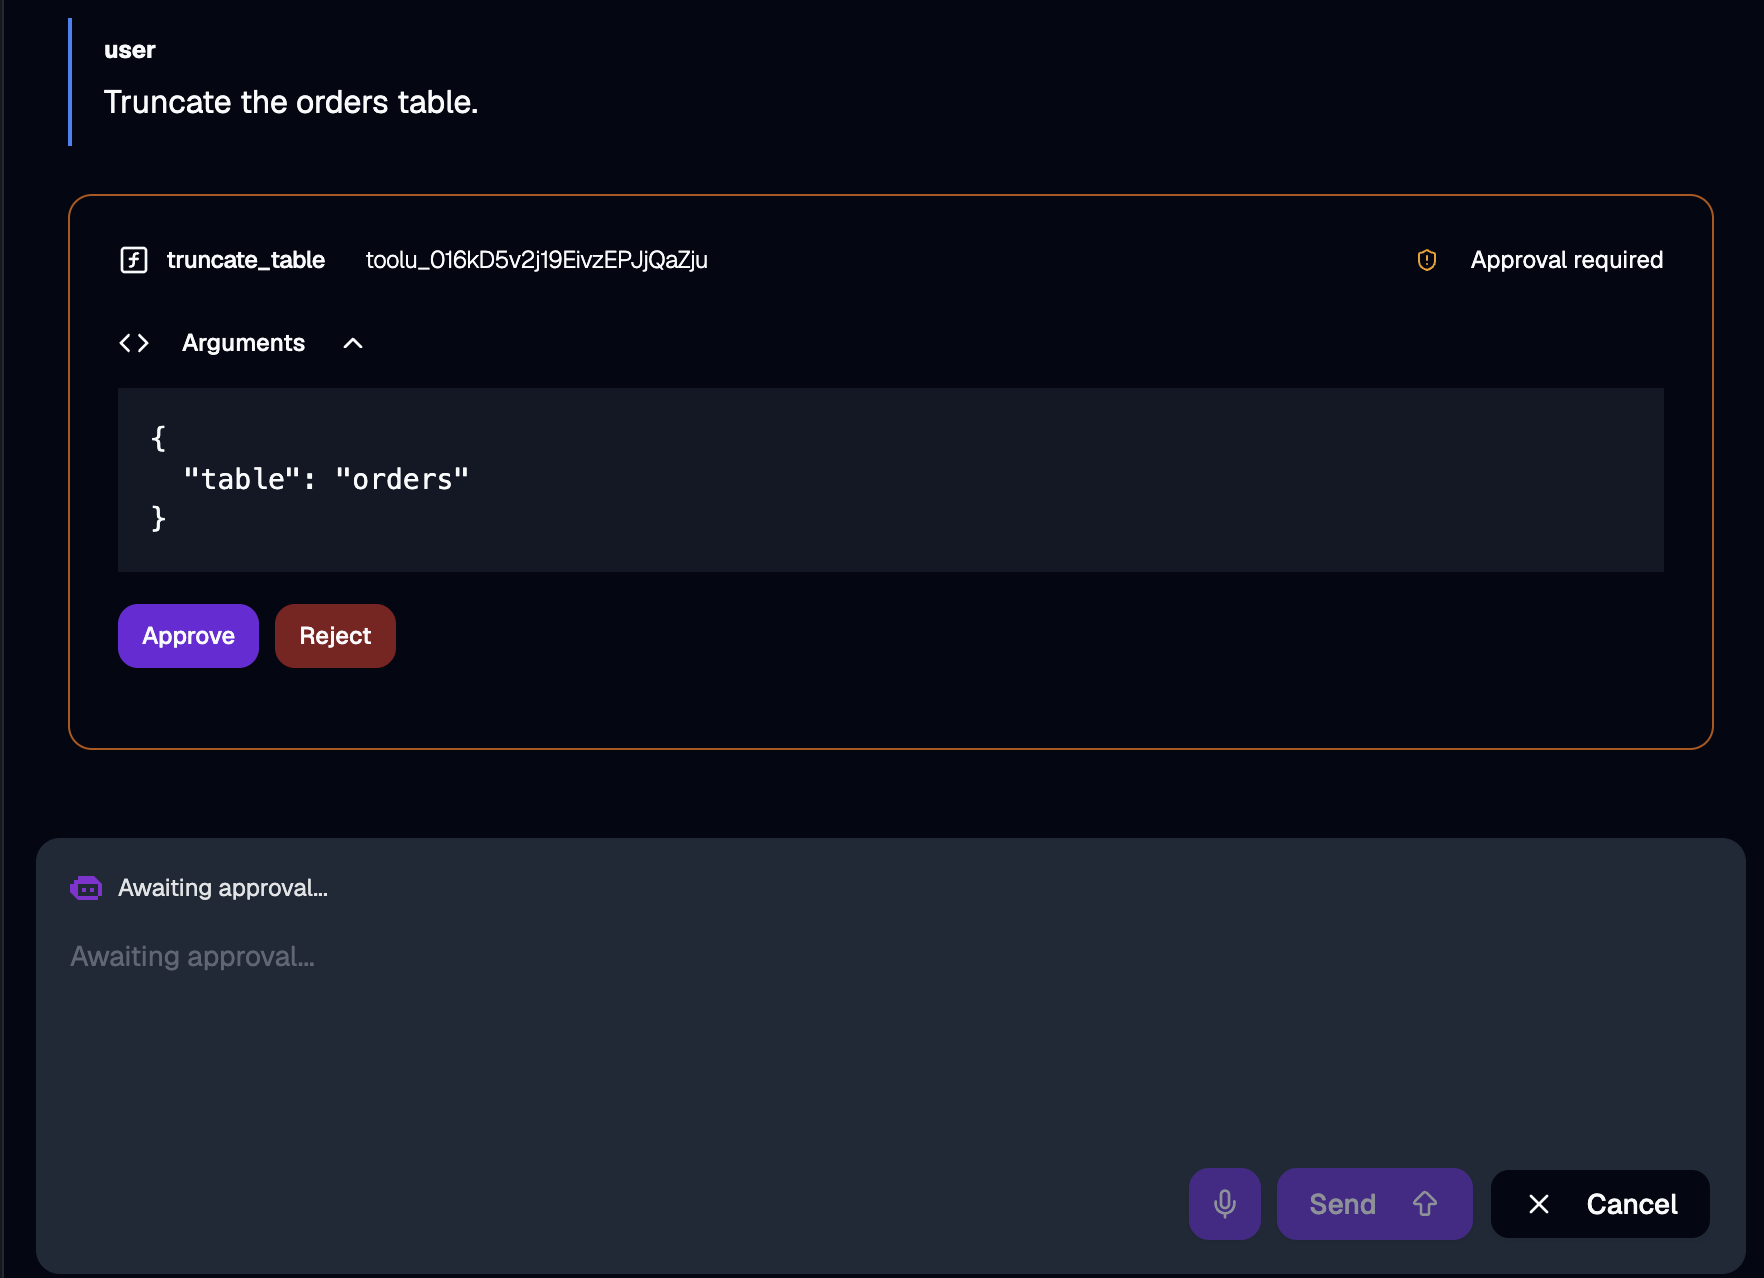Click the Awaiting approval status text beside bot
The image size is (1764, 1278).
click(223, 888)
